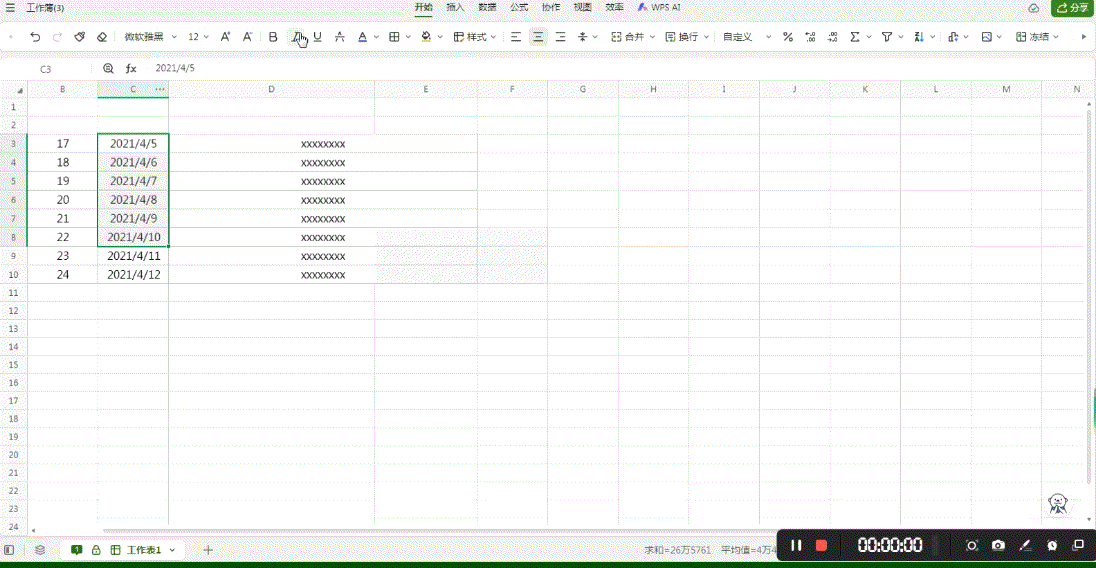The image size is (1096, 568).
Task: Open the font name dropdown 微软雅黑
Action: pos(150,37)
